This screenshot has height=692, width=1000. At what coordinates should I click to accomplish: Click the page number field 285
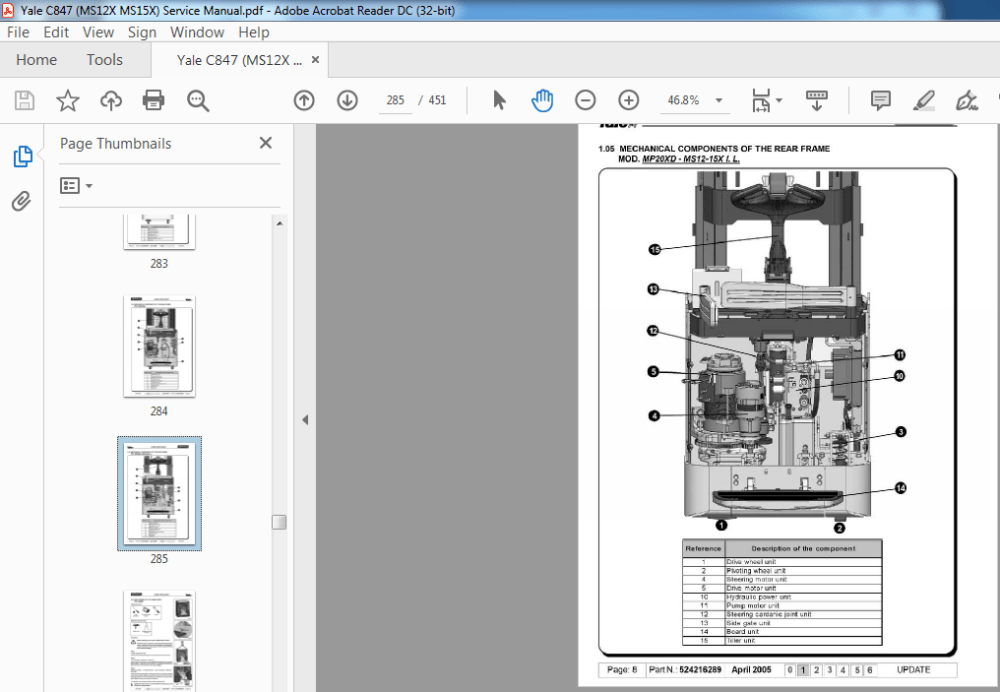(x=395, y=100)
